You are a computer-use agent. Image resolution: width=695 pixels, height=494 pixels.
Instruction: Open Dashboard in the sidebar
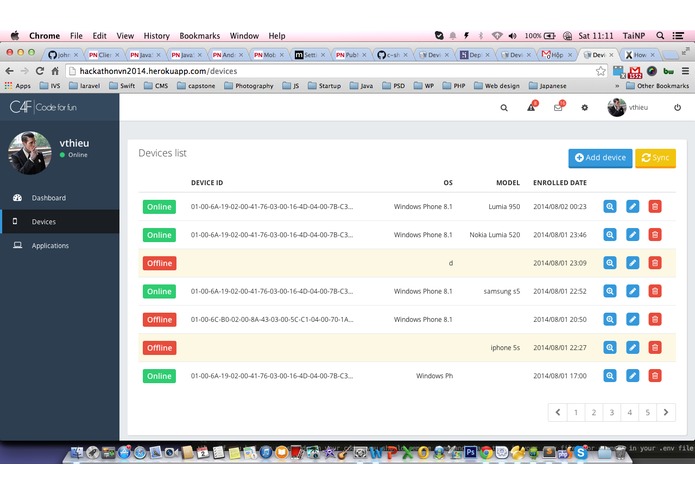(59, 198)
